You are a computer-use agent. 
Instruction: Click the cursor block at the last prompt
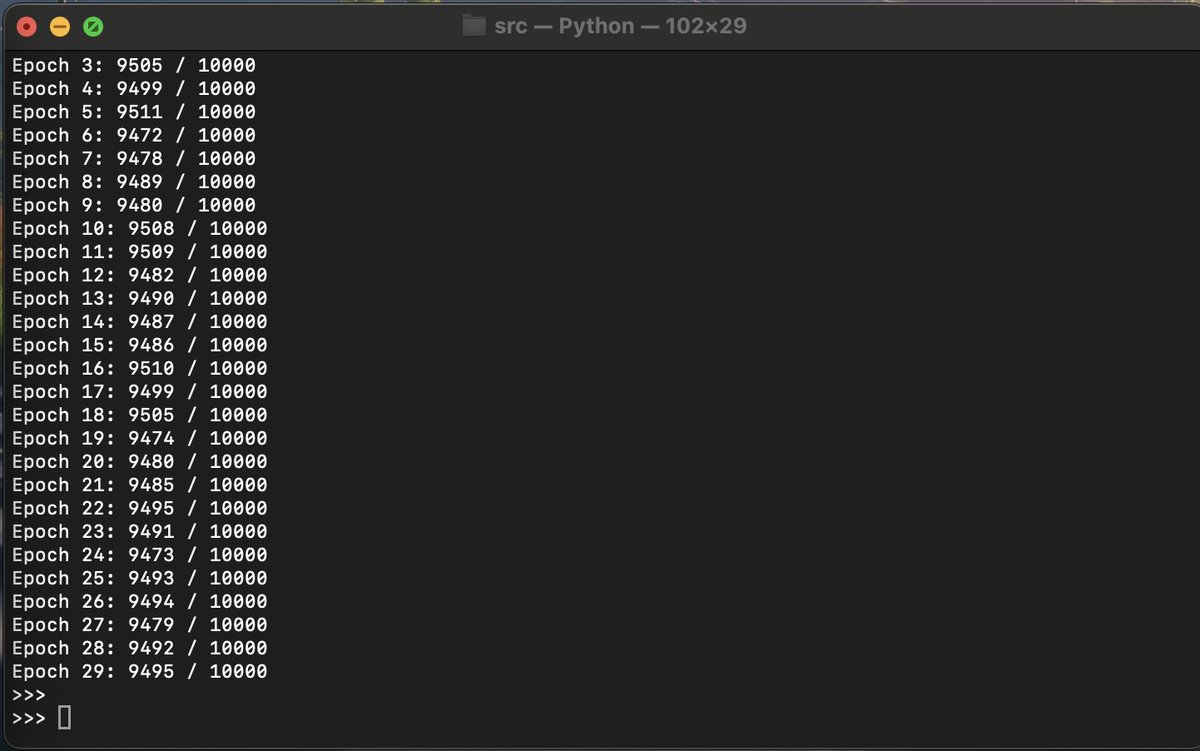click(65, 718)
